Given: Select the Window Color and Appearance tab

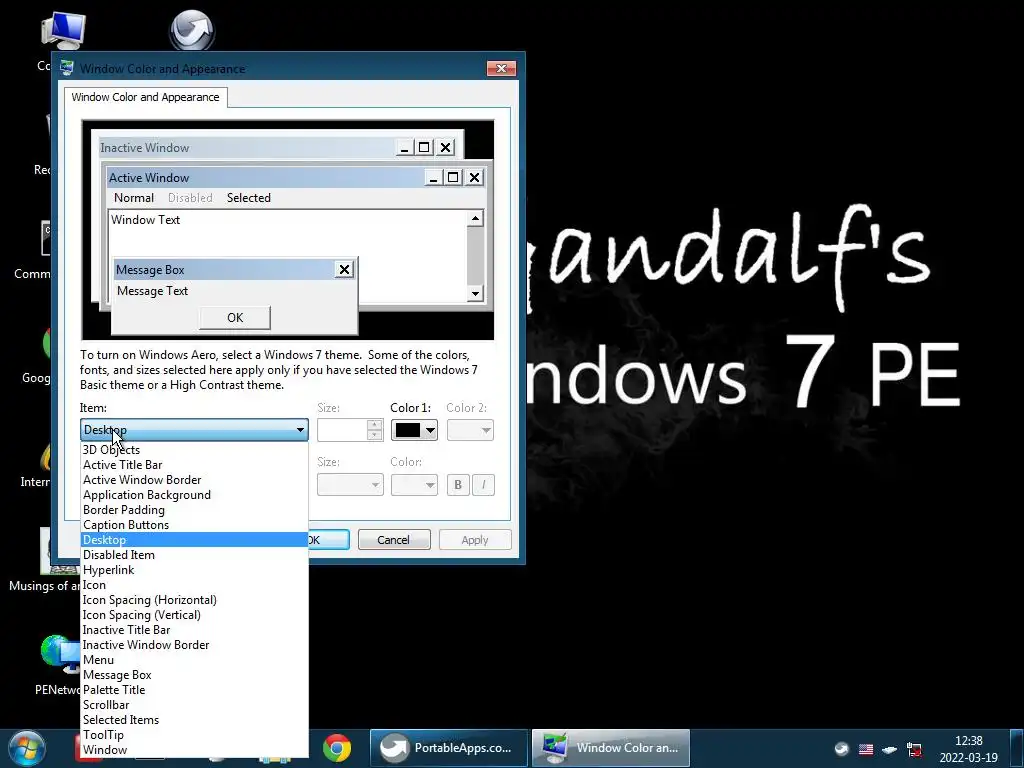Looking at the screenshot, I should [x=146, y=97].
